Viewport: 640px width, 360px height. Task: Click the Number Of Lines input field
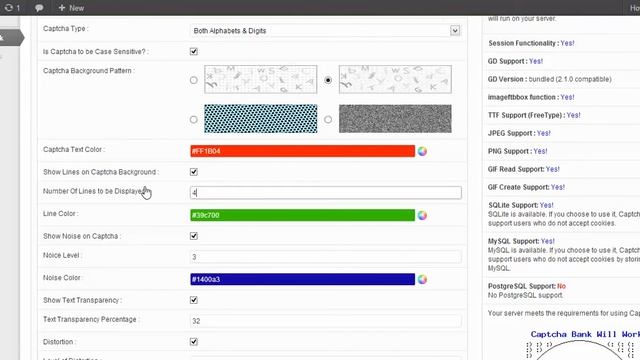326,193
